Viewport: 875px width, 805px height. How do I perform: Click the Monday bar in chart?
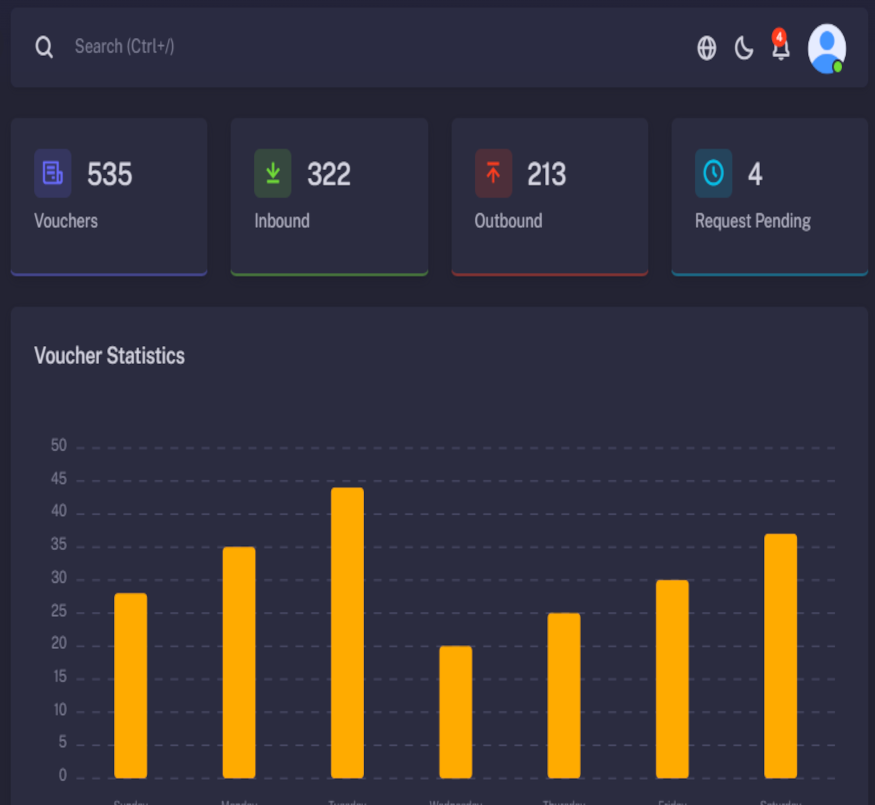click(239, 663)
